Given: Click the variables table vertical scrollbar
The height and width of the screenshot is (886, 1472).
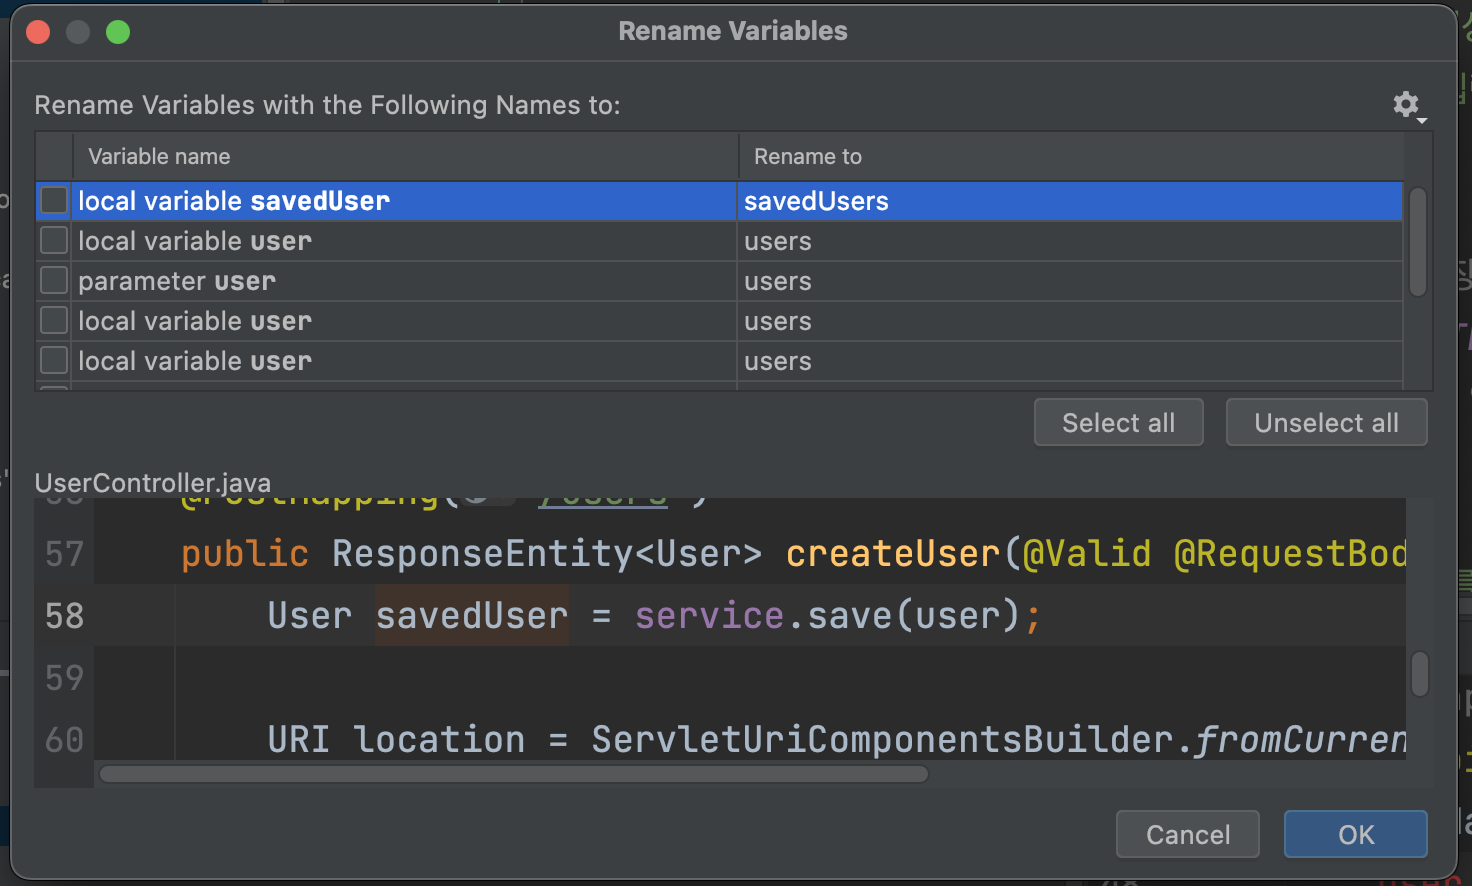Looking at the screenshot, I should (x=1417, y=242).
